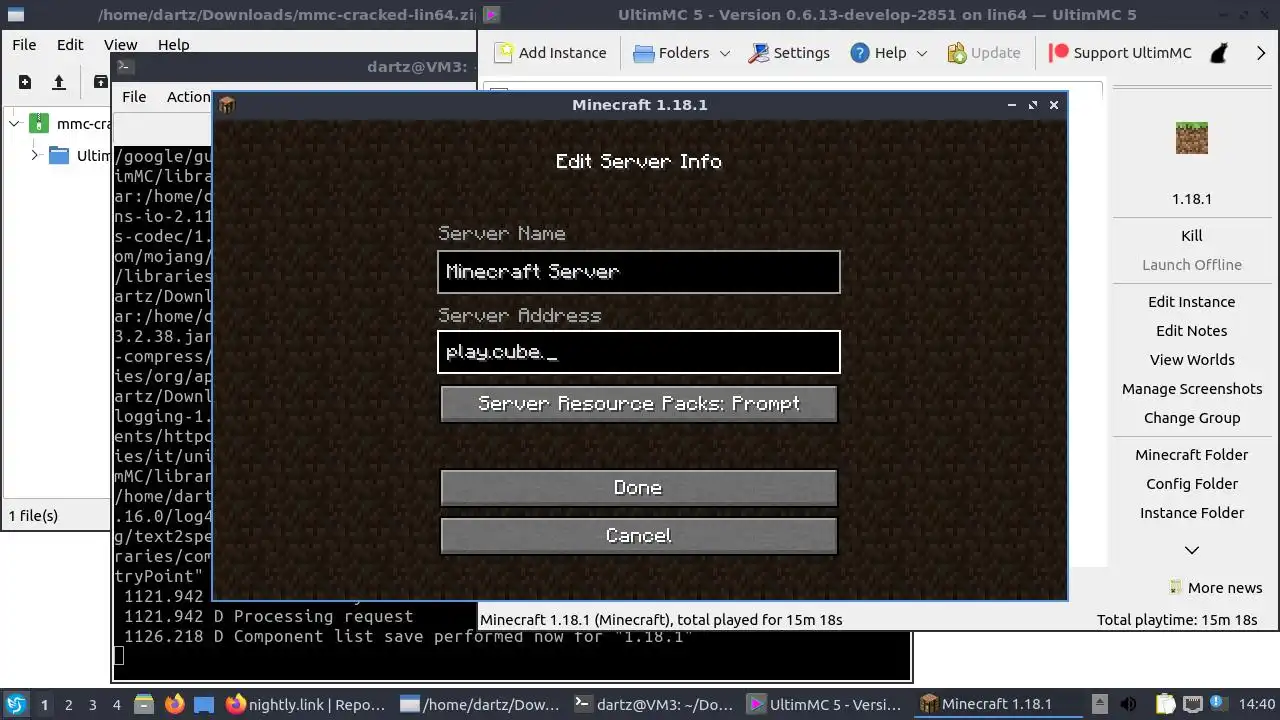The width and height of the screenshot is (1280, 720).
Task: Open the Help dropdown in UltimMC
Action: coord(889,53)
